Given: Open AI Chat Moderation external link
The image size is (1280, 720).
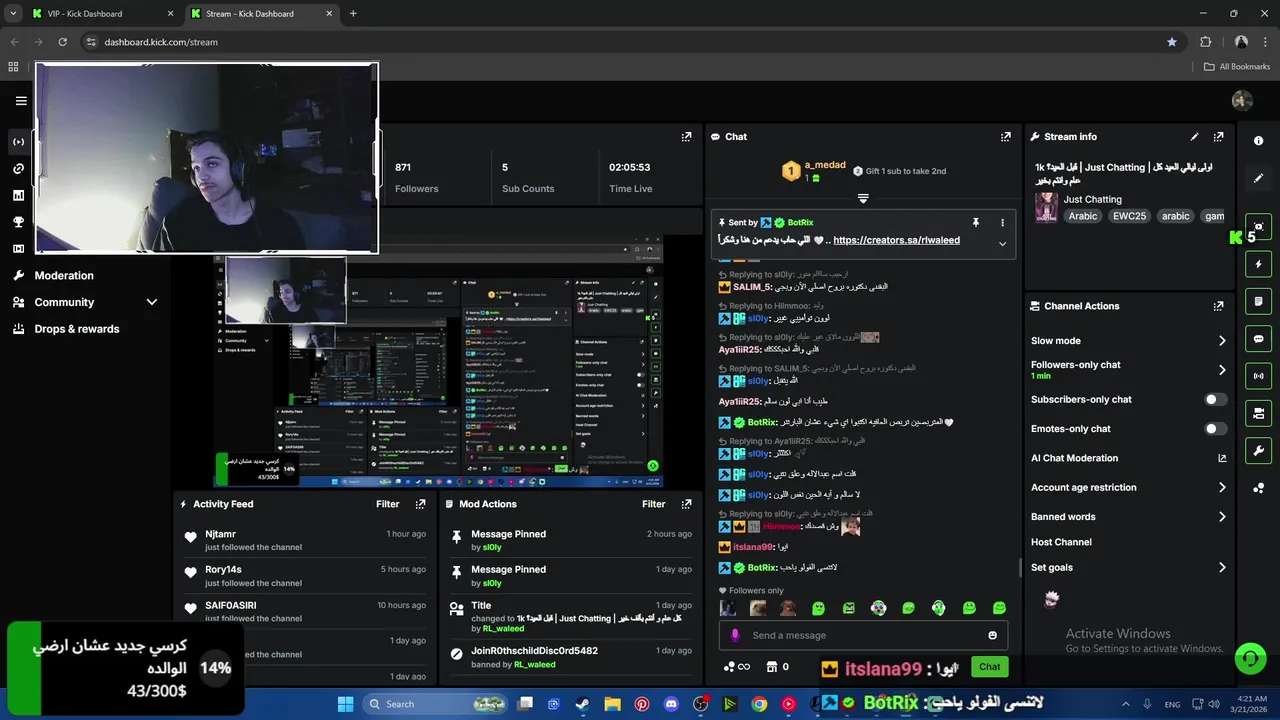Looking at the screenshot, I should click(x=1222, y=458).
